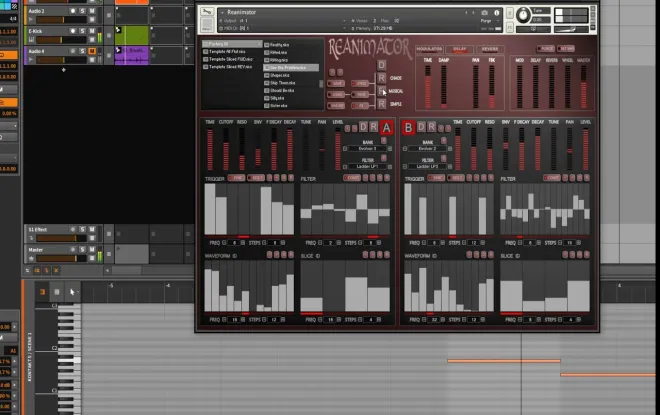Solo the E-Kick track
The image size is (660, 415).
pyautogui.click(x=82, y=31)
